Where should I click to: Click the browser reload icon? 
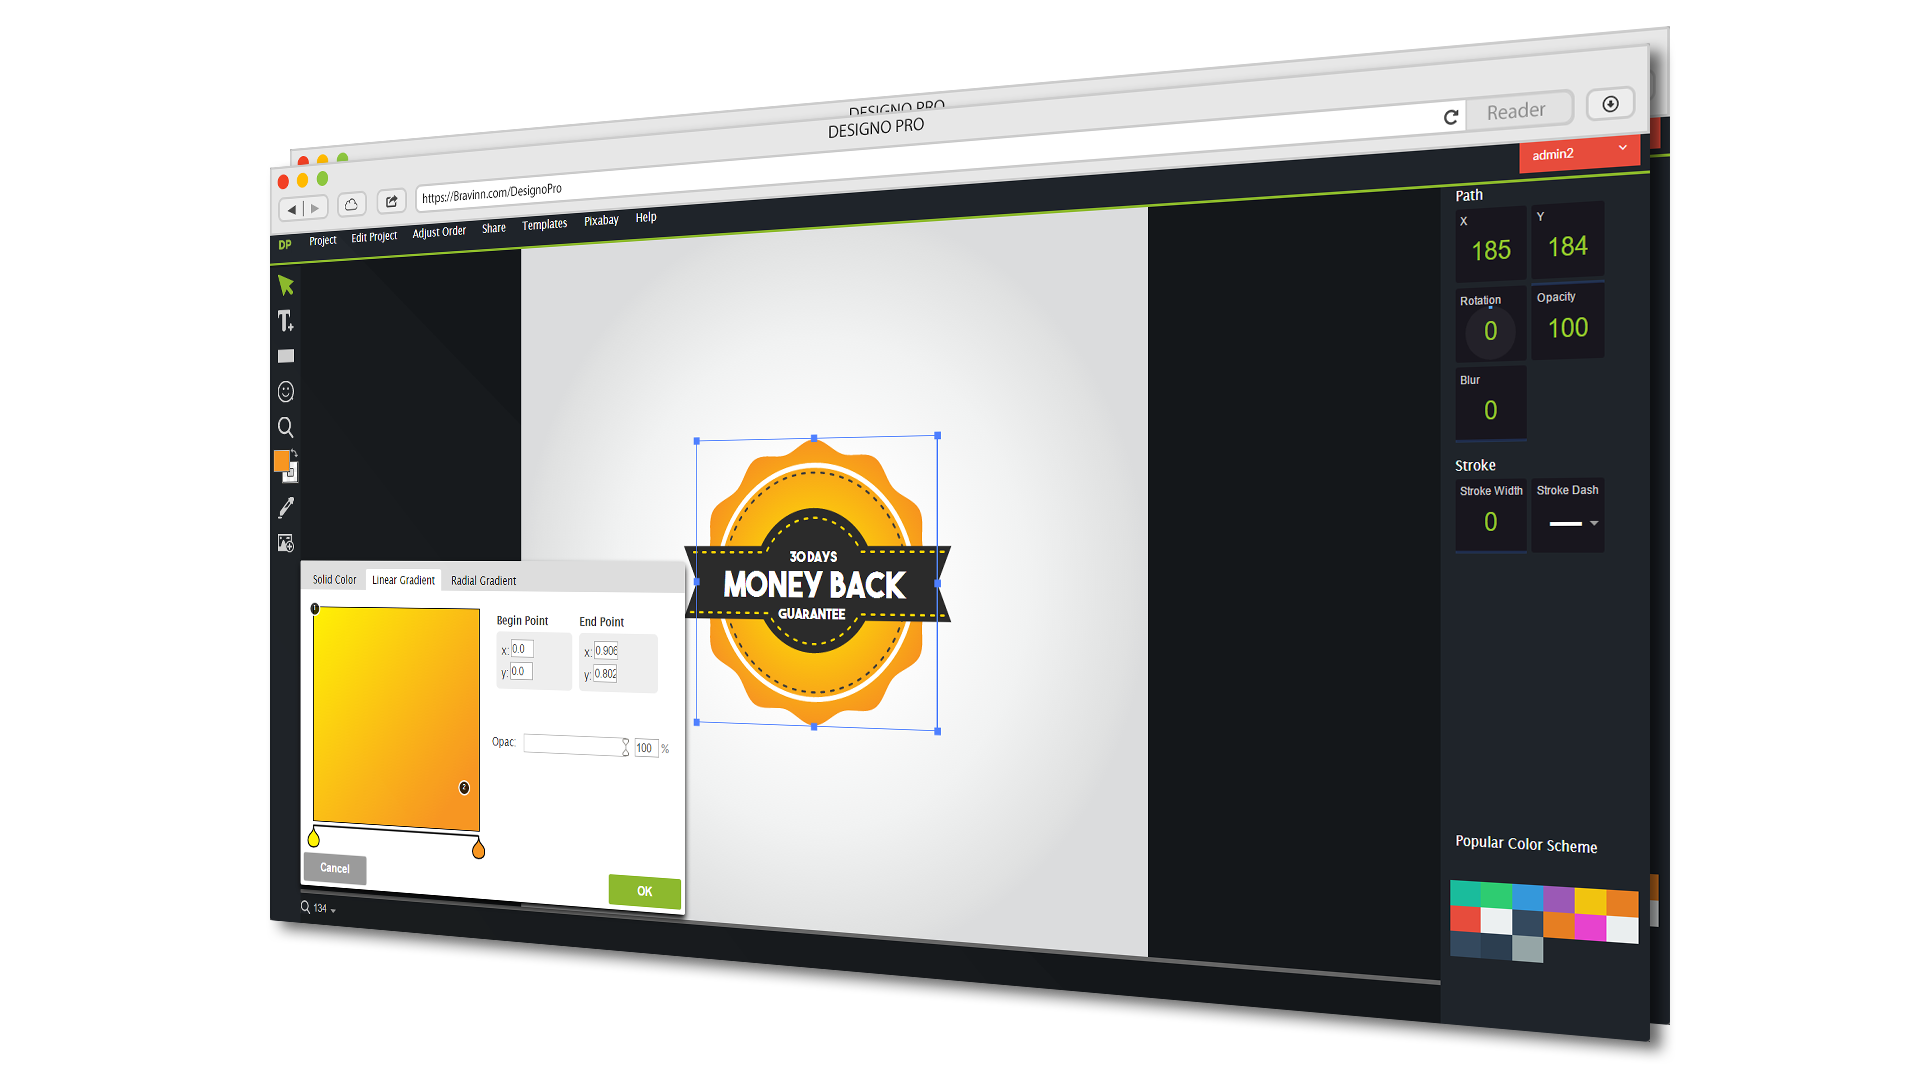click(1450, 118)
